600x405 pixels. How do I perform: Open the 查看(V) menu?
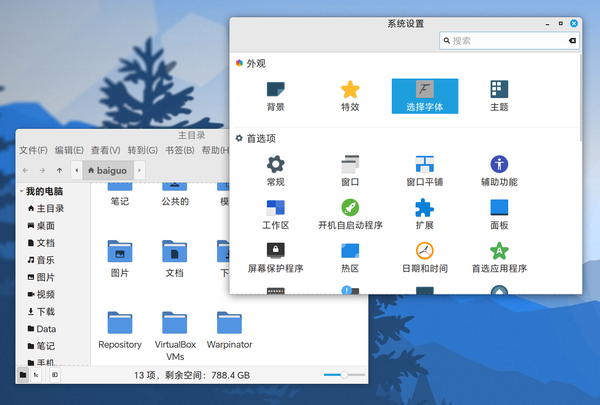pos(106,150)
